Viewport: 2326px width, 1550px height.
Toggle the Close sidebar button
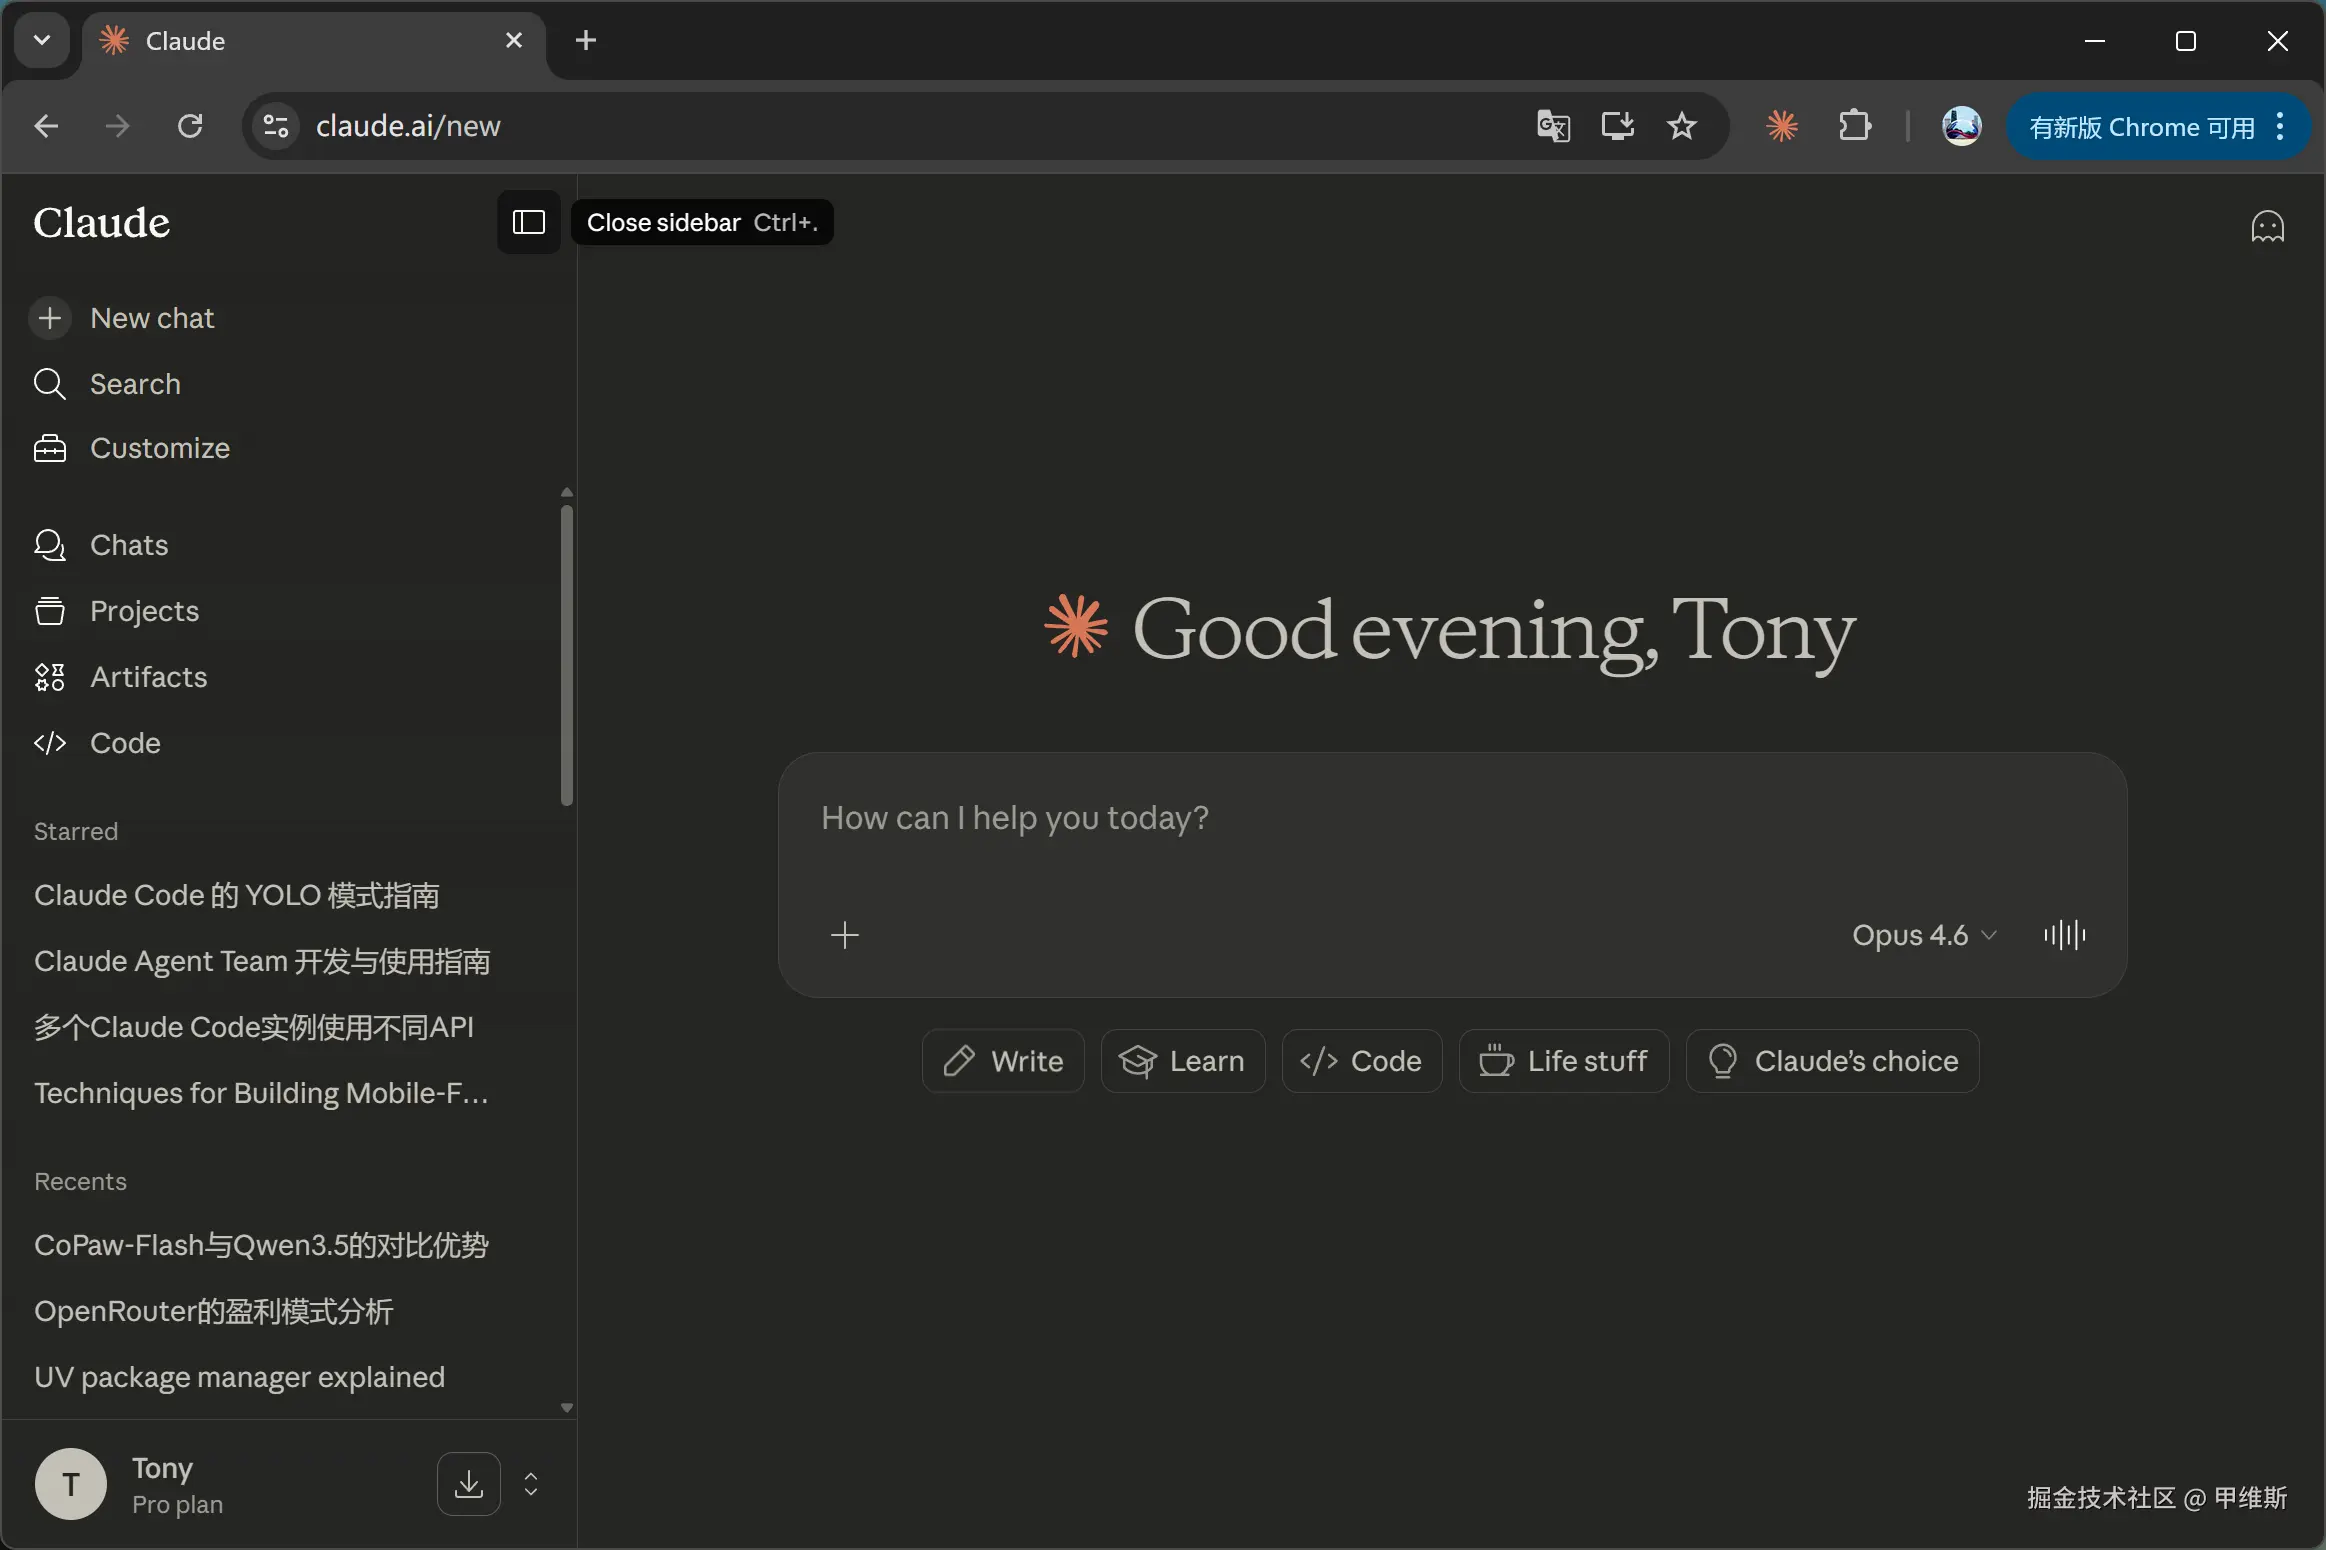click(x=528, y=222)
